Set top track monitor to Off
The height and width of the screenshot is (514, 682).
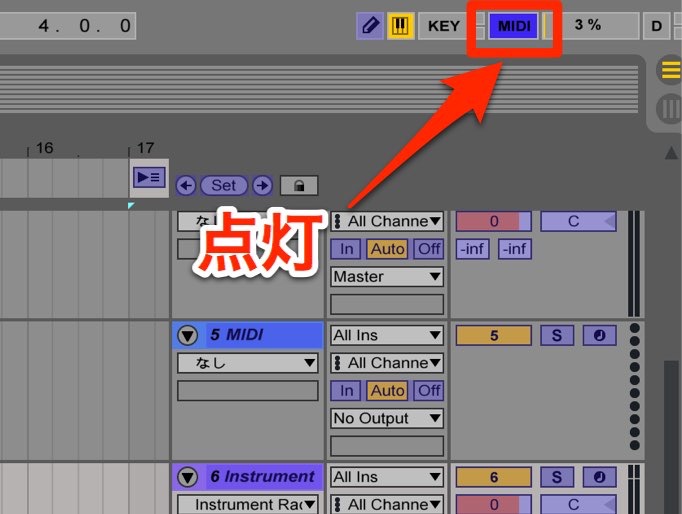428,249
